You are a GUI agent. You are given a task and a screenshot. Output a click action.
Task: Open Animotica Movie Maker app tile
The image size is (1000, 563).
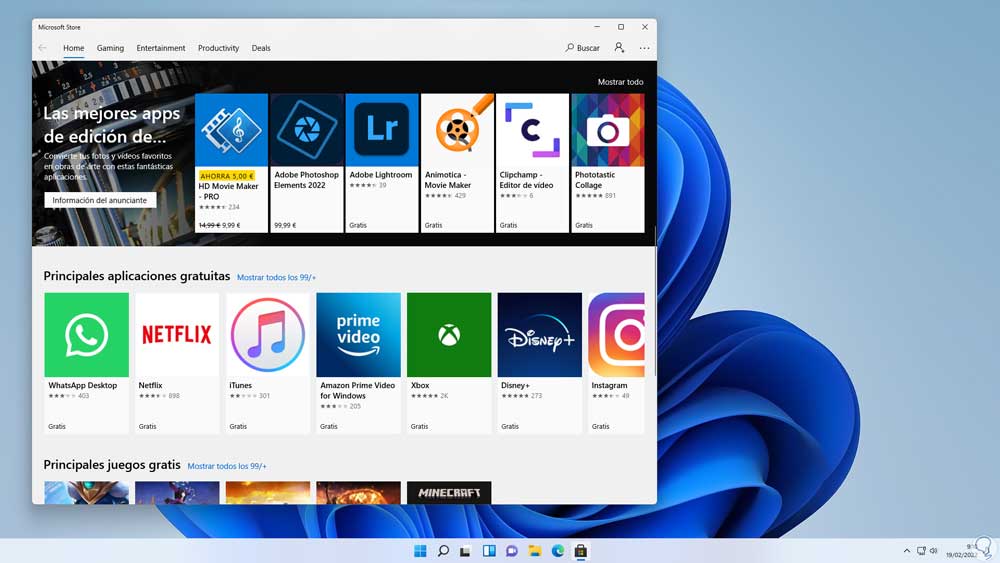click(457, 163)
